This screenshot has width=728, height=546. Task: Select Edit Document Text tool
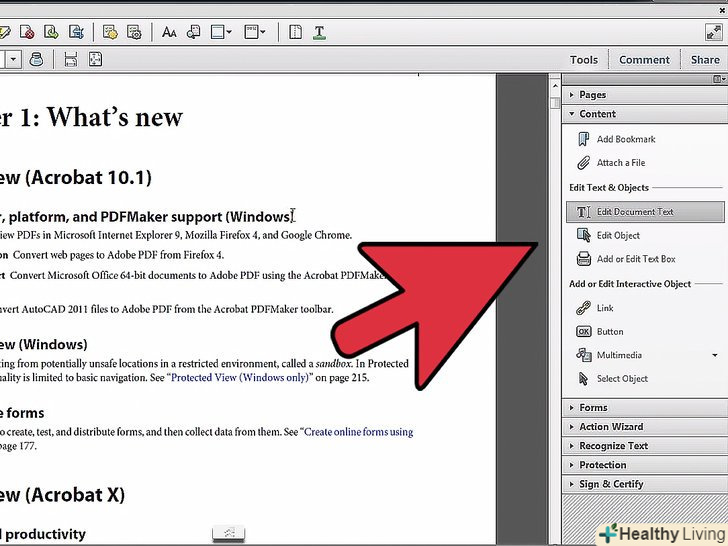645,212
